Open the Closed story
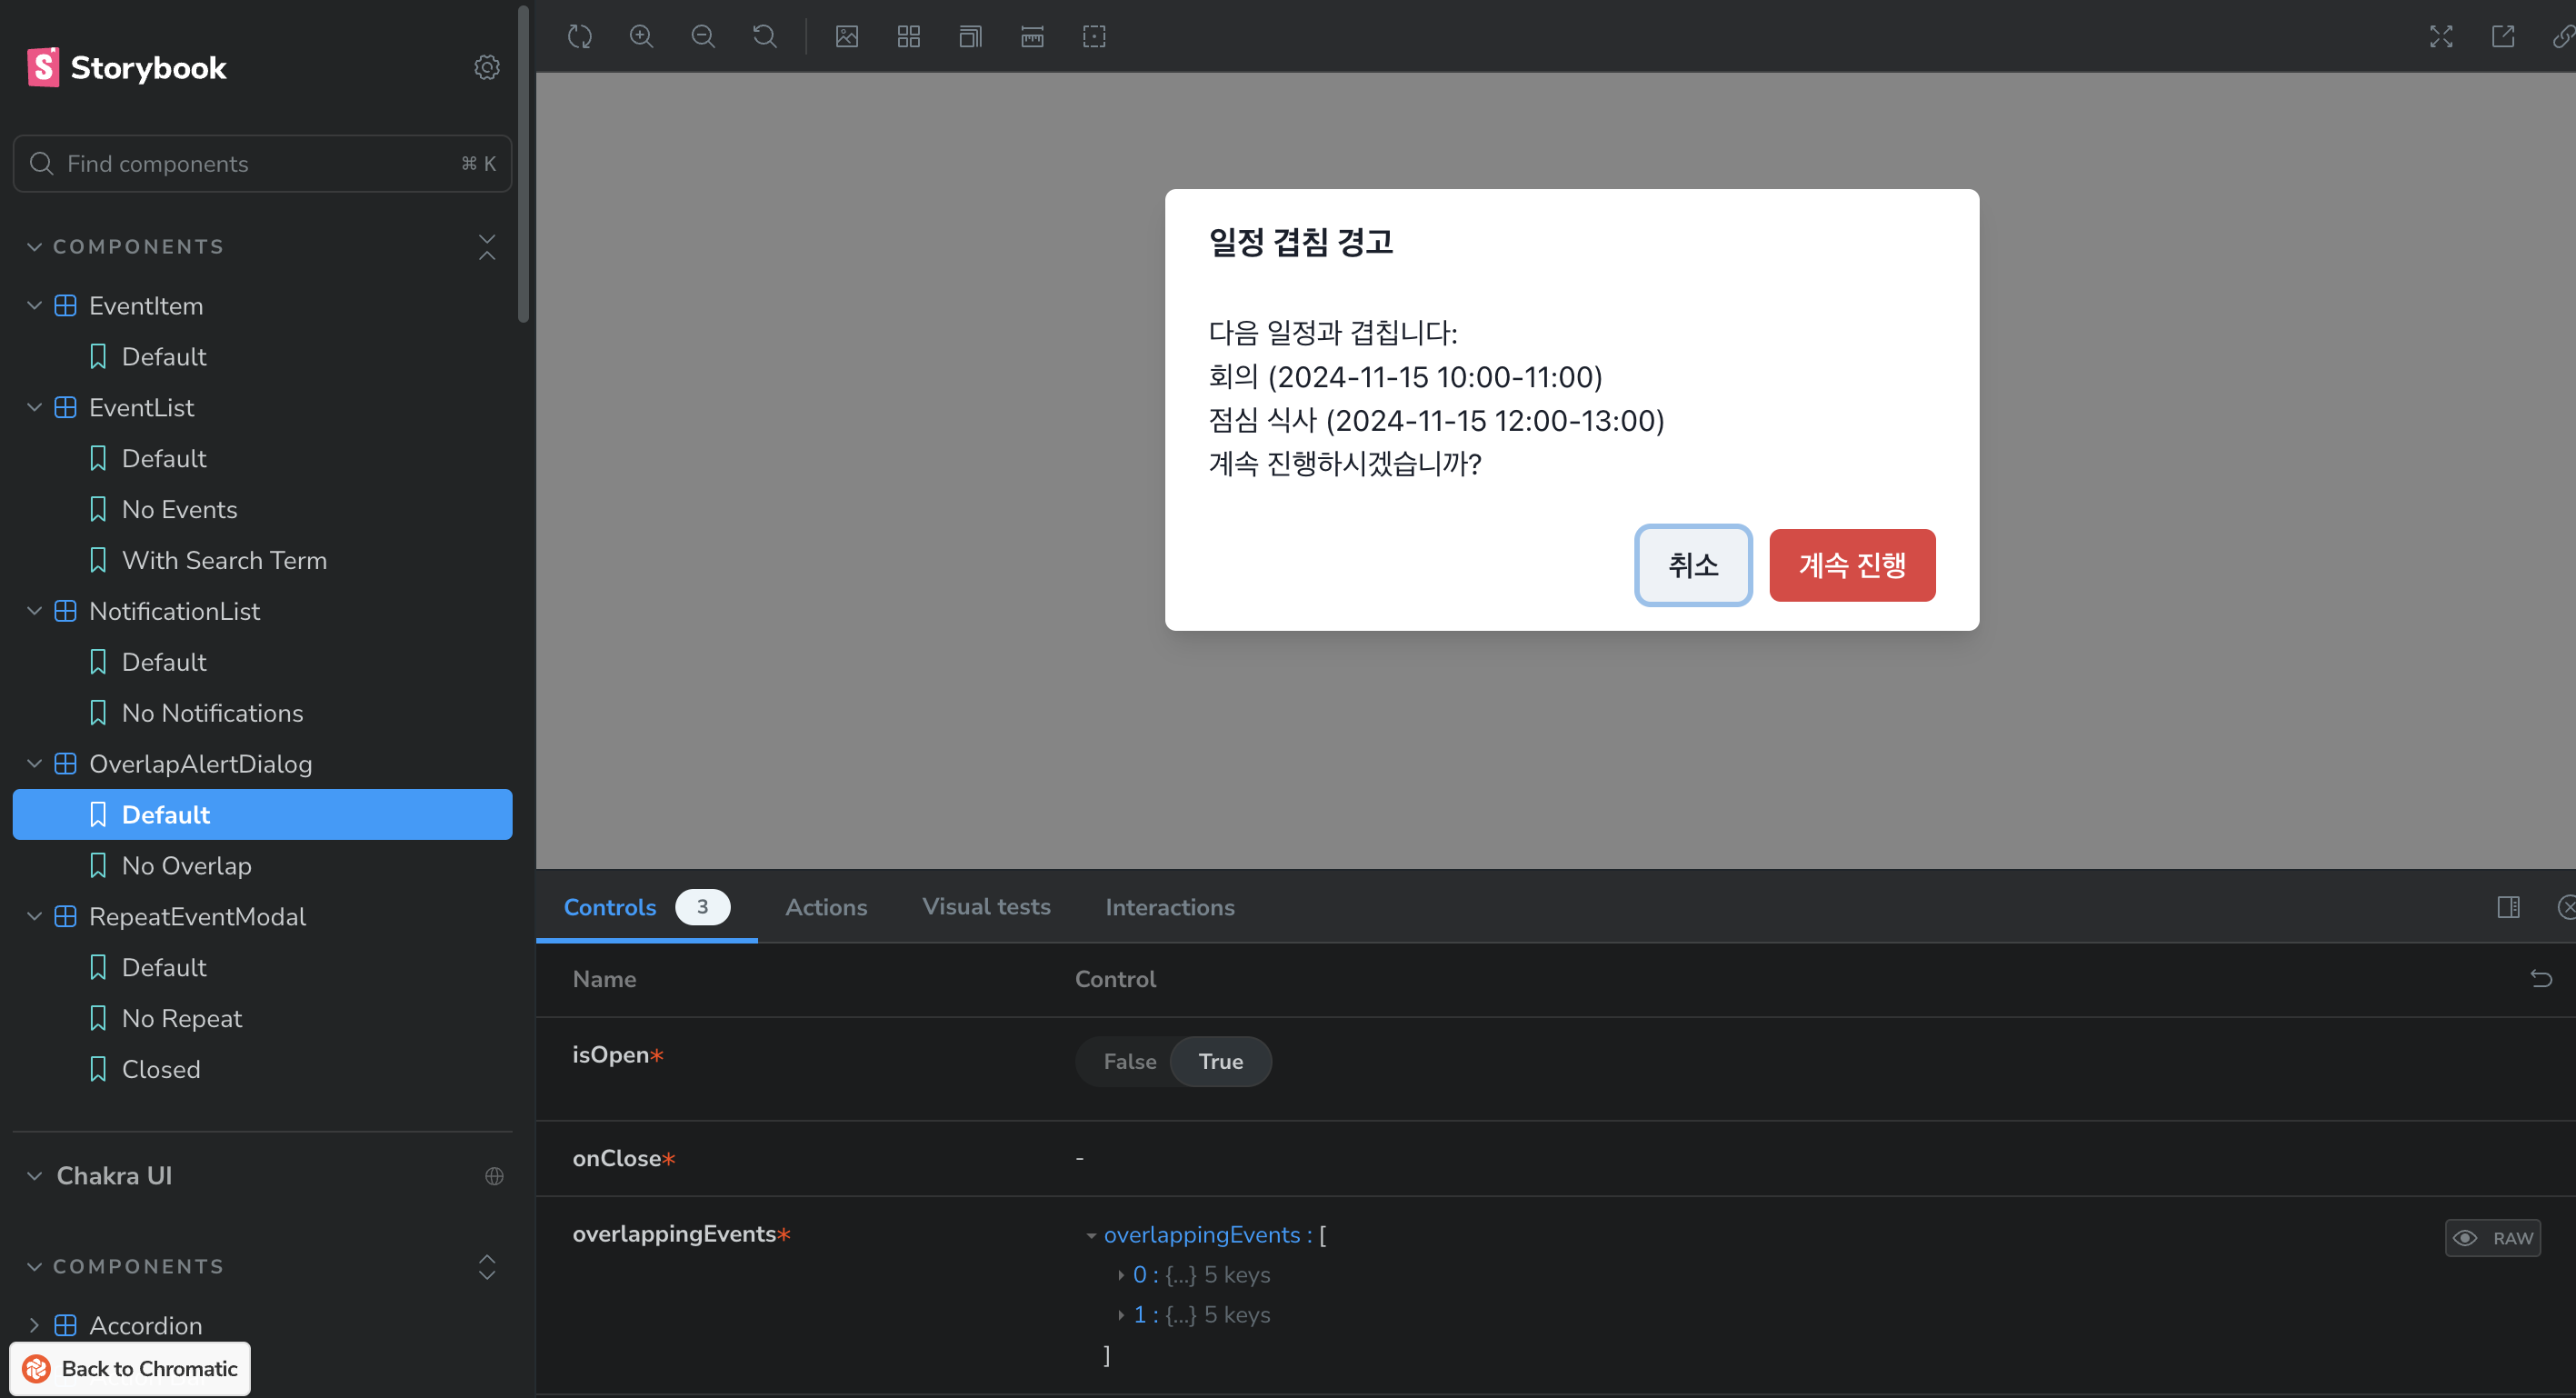 pyautogui.click(x=262, y=1069)
